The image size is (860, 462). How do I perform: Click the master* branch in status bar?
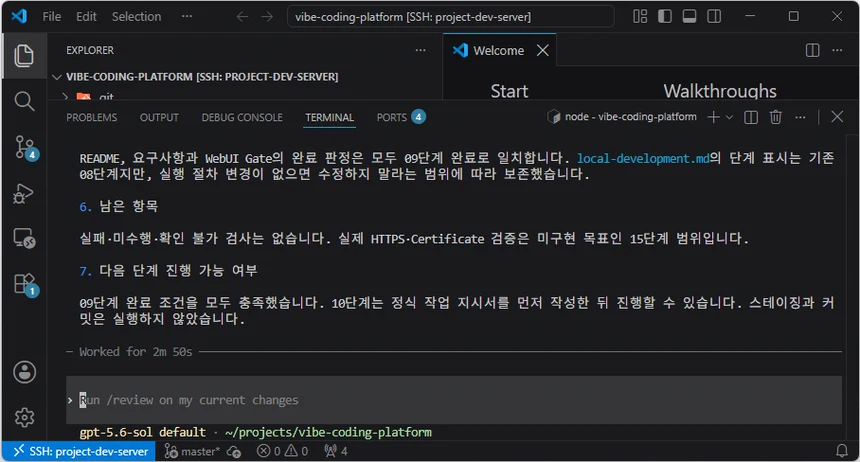tap(192, 452)
